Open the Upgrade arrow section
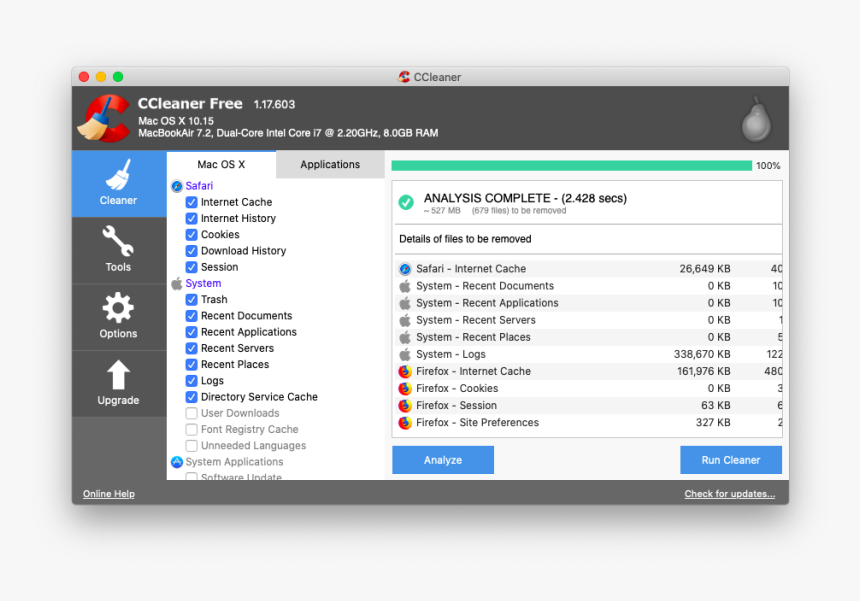Viewport: 860px width, 601px height. click(118, 383)
